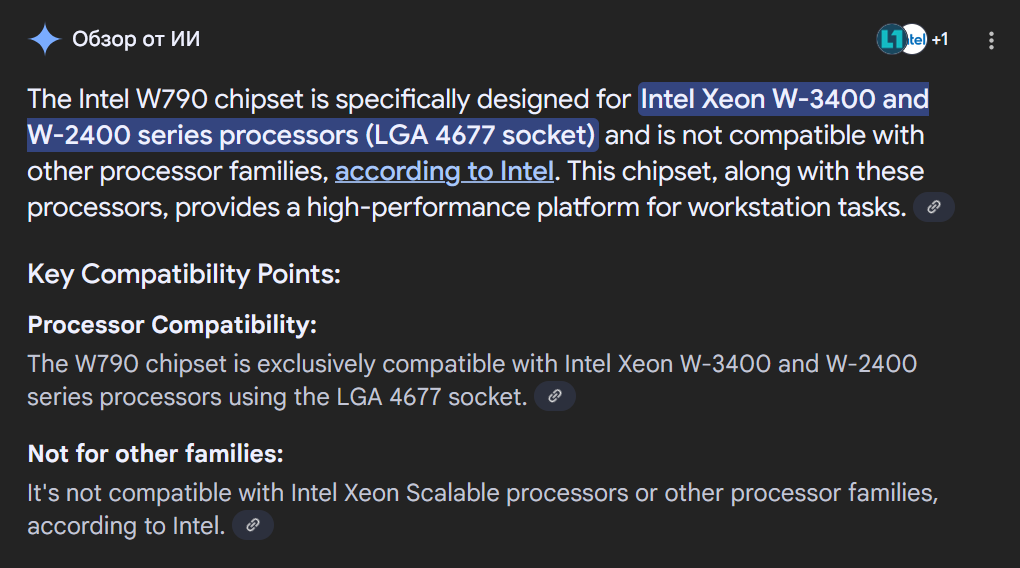
Task: Click text "It's not compatible with Intel Xeon Scalable"
Action: [x=263, y=493]
